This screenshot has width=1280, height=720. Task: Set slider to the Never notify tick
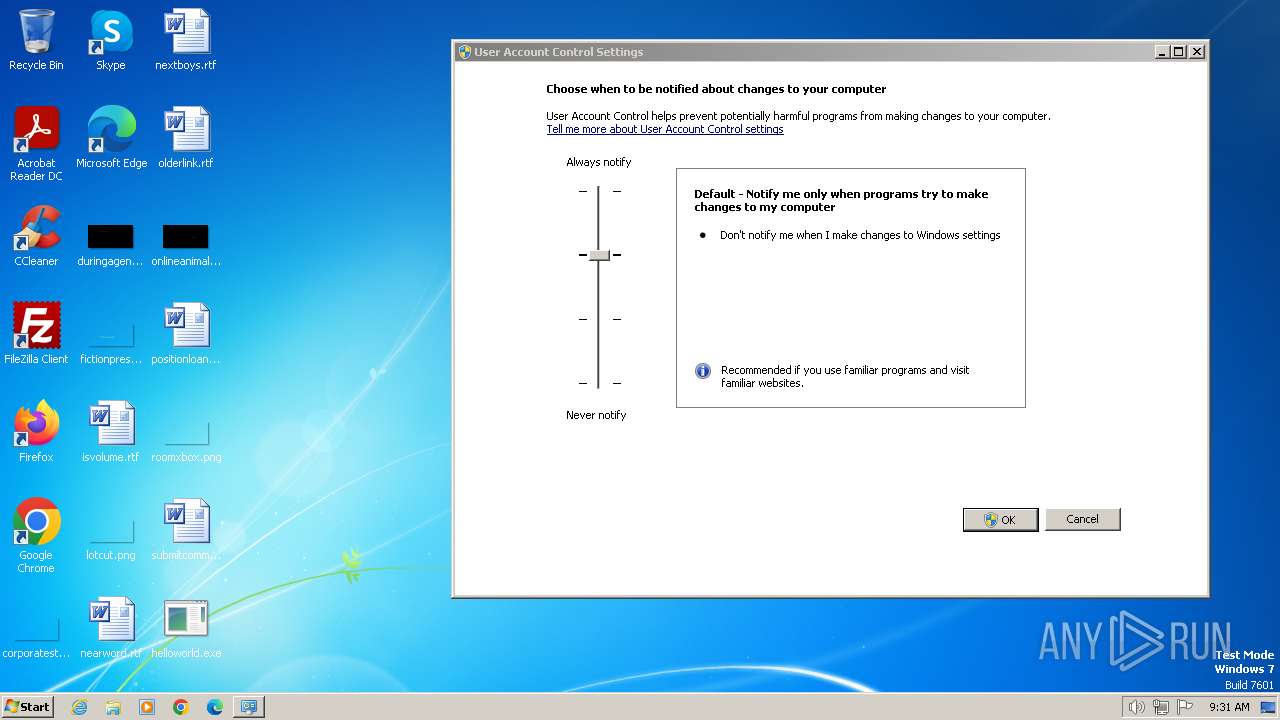(599, 383)
